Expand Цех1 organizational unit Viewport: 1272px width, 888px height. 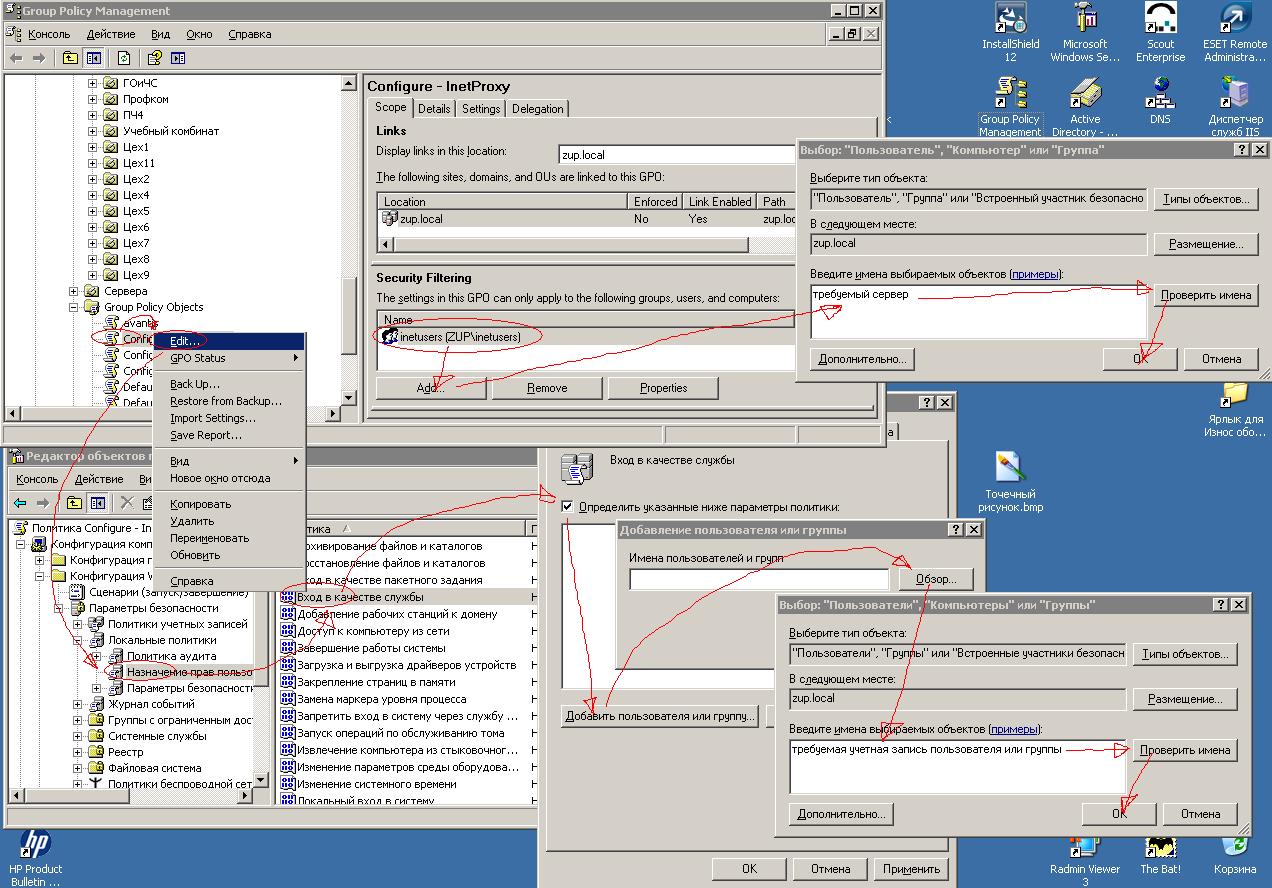tap(92, 147)
